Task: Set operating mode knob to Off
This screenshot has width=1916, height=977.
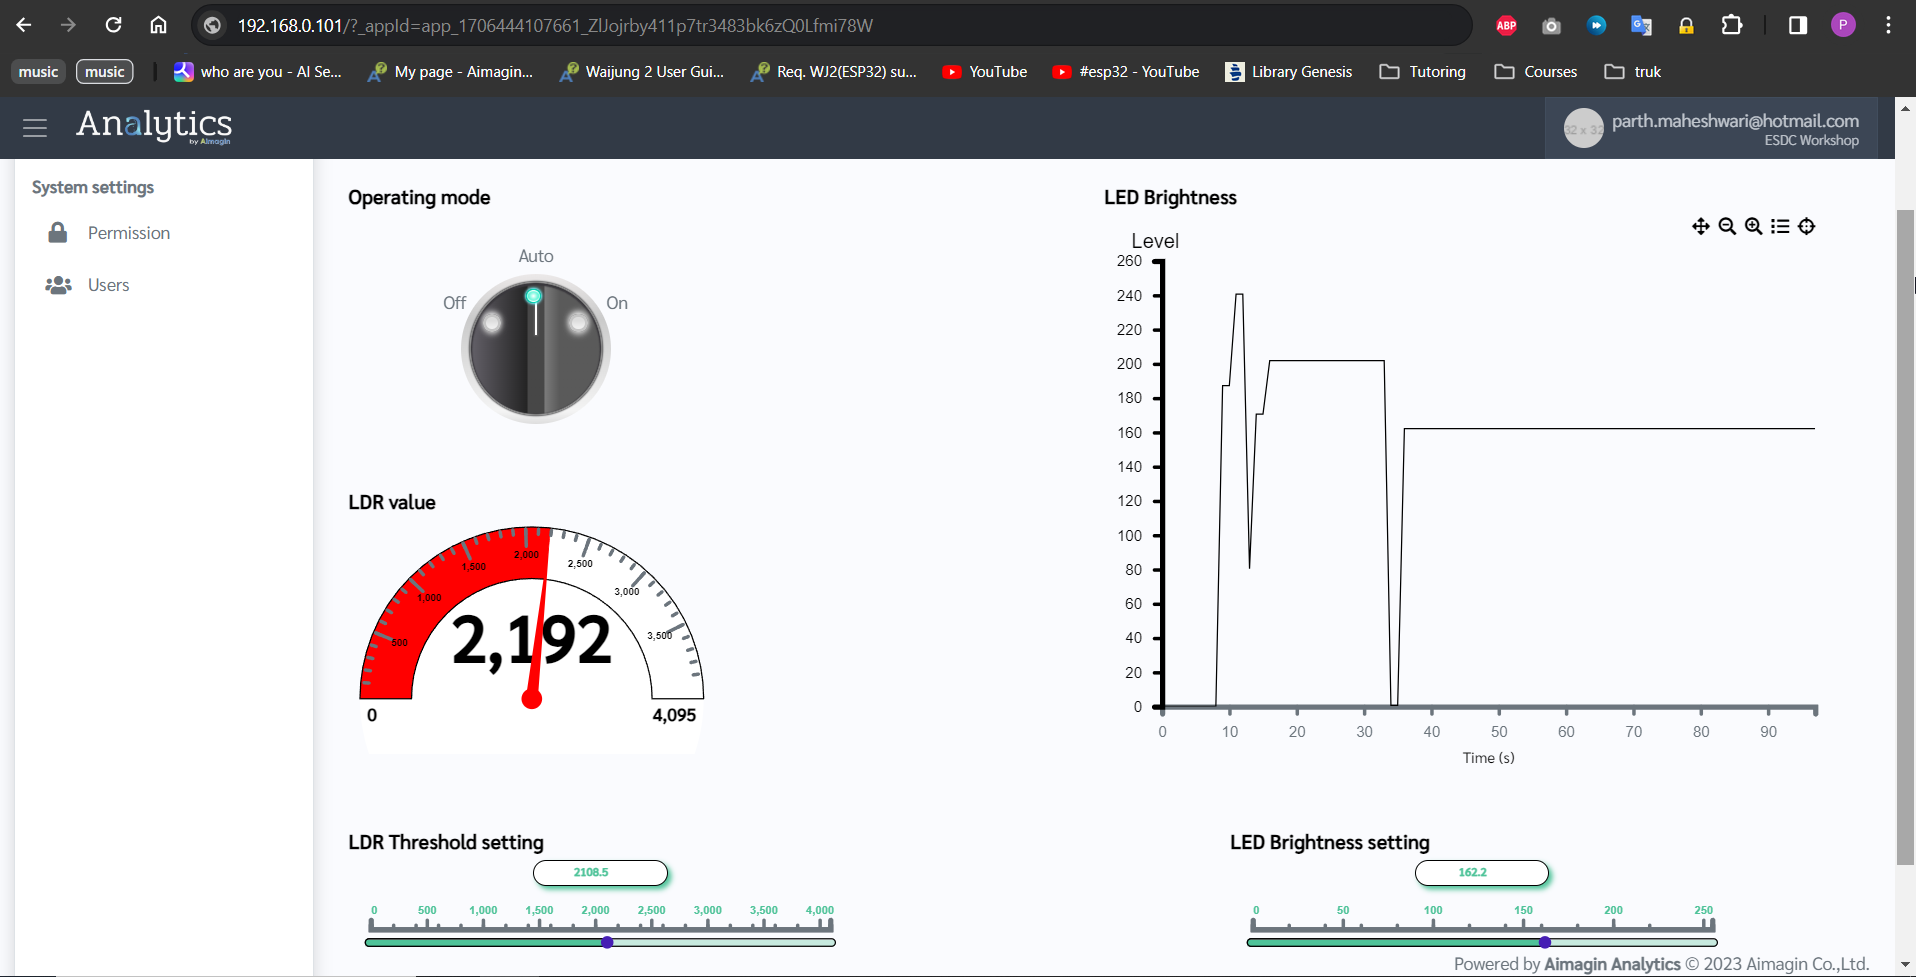Action: (454, 303)
